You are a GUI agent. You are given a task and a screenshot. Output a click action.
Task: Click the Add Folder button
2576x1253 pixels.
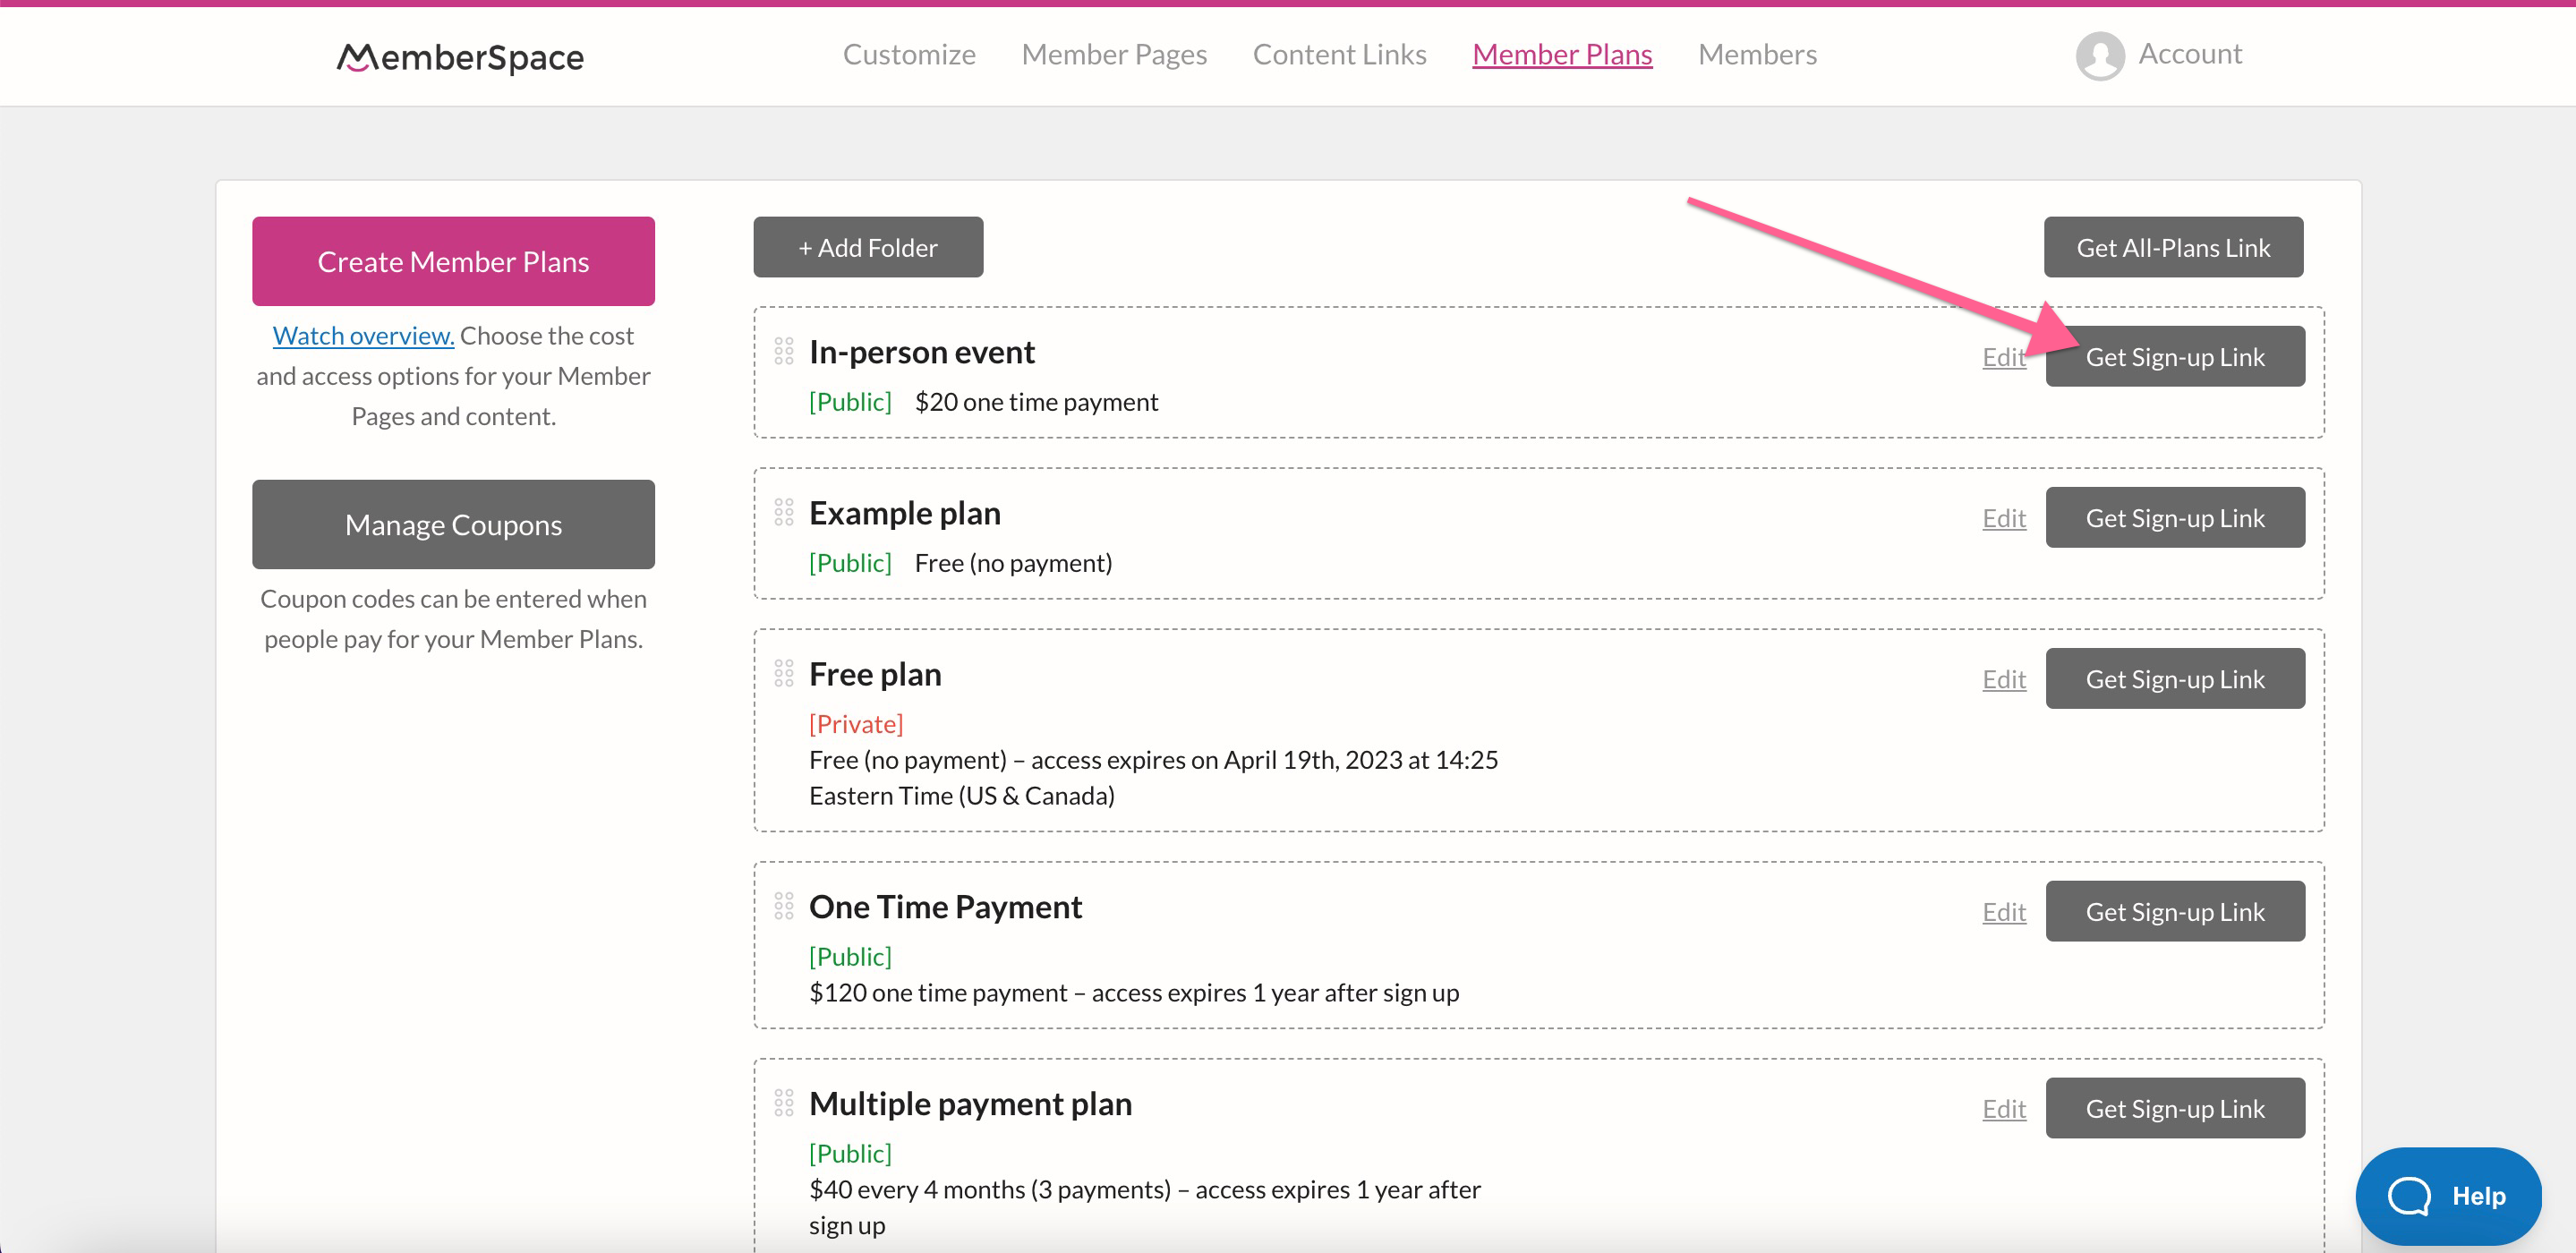(868, 247)
